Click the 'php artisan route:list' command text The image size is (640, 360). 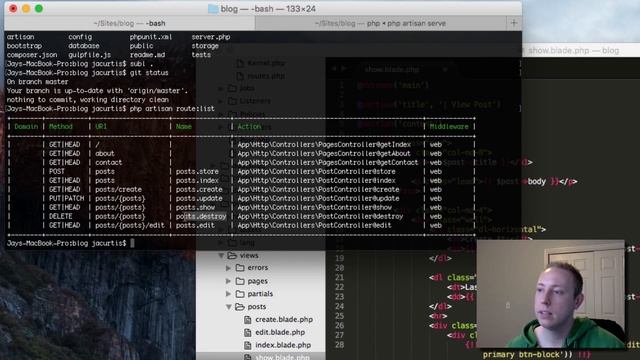[x=172, y=109]
